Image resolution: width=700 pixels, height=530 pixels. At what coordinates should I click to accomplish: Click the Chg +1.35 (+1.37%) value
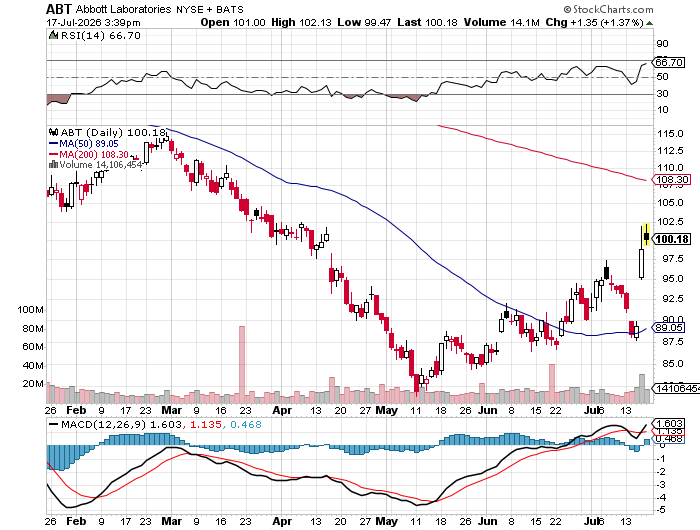[x=595, y=22]
